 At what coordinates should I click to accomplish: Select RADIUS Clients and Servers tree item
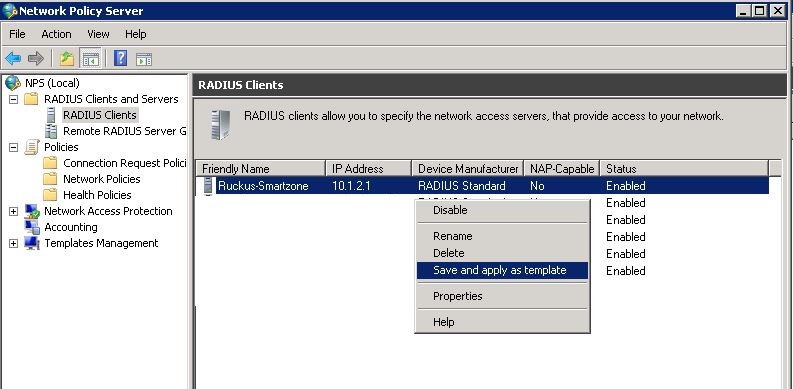(111, 99)
